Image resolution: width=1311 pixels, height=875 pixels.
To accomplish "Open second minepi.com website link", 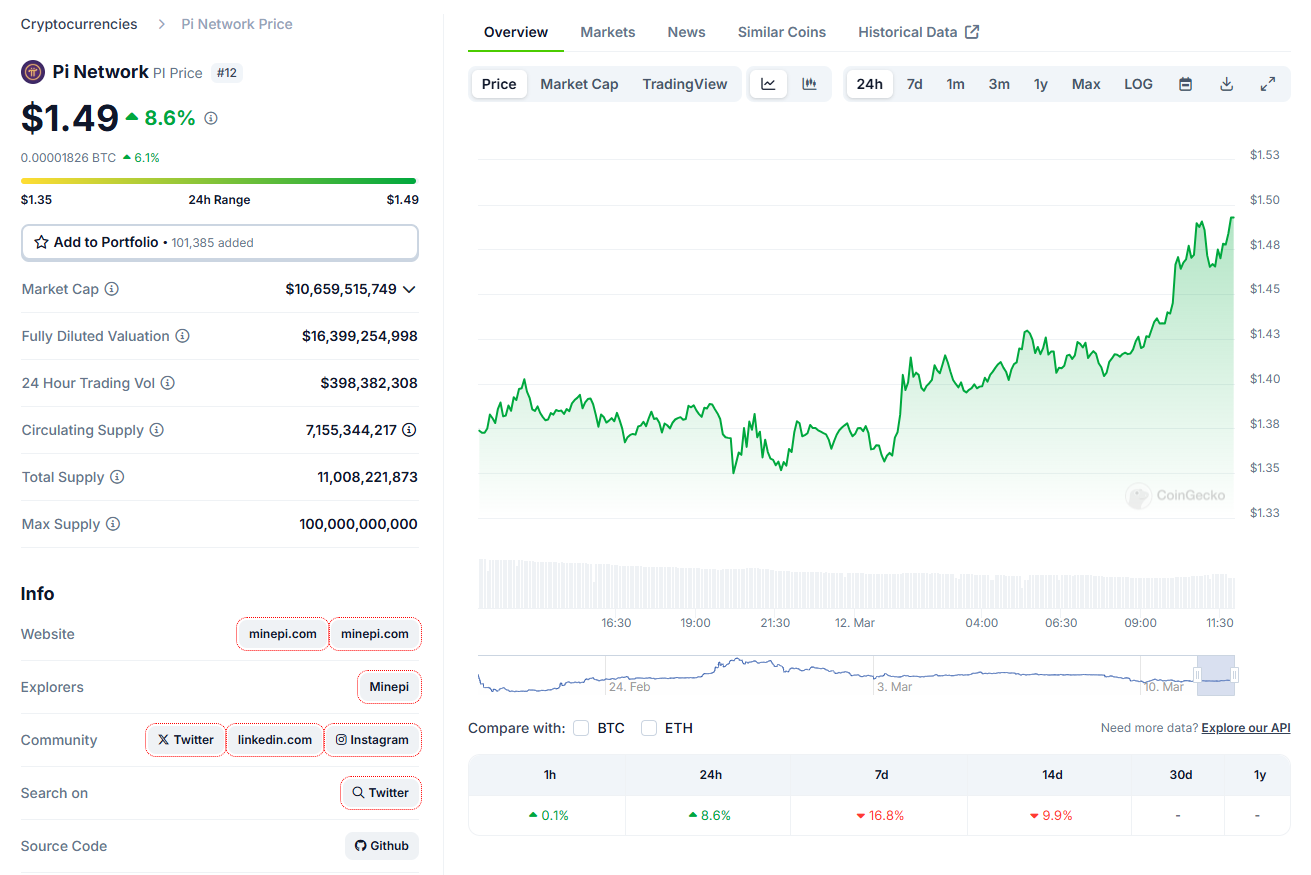I will pos(375,634).
